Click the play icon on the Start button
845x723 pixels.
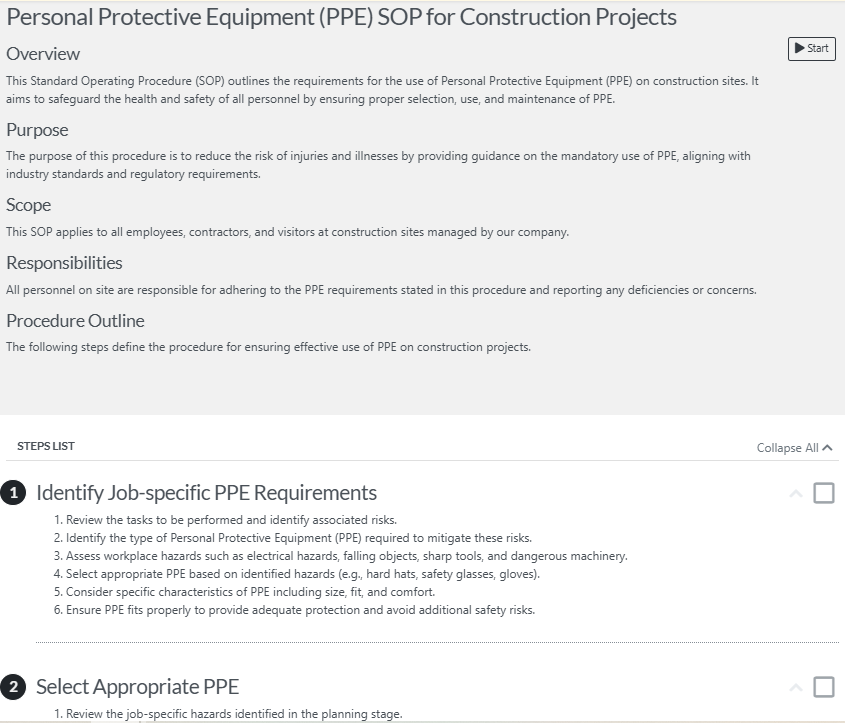799,48
